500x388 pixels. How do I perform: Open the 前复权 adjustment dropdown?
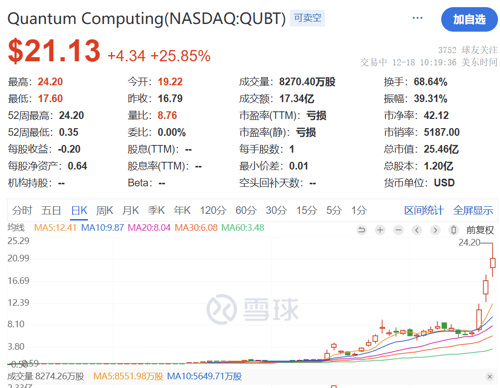[480, 230]
